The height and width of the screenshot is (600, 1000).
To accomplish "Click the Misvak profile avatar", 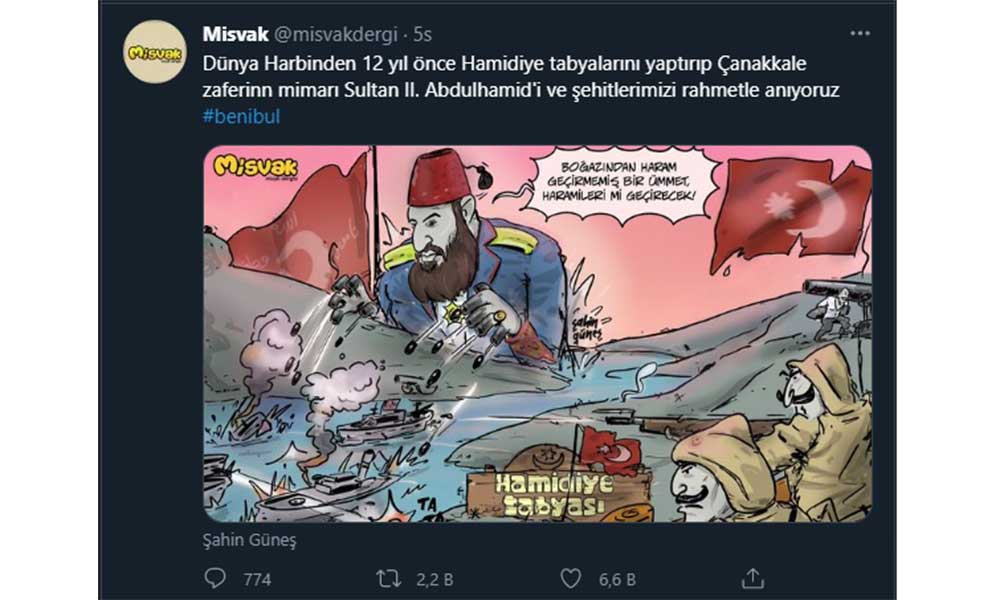I will tap(155, 52).
